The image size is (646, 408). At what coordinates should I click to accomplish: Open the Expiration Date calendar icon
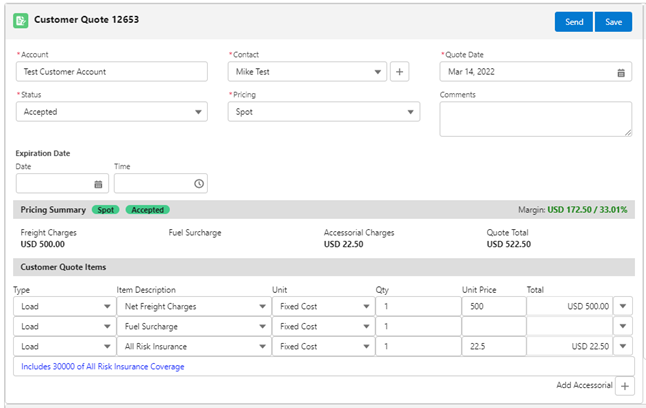pos(98,184)
